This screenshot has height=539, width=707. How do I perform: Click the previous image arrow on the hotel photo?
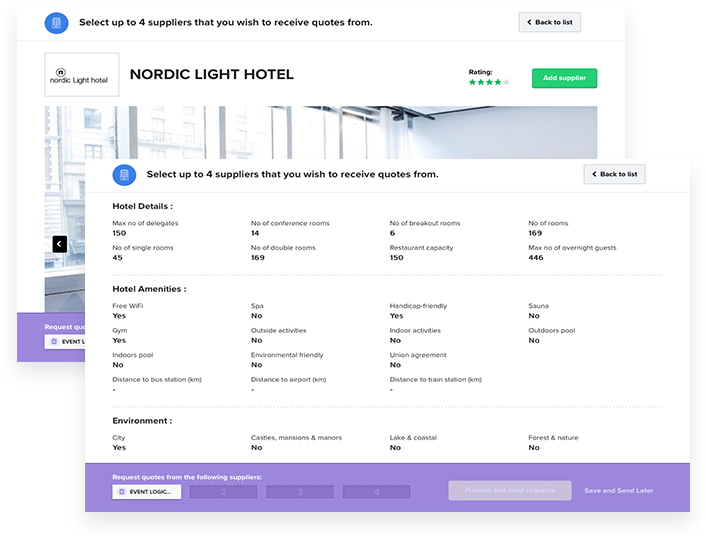coord(60,244)
